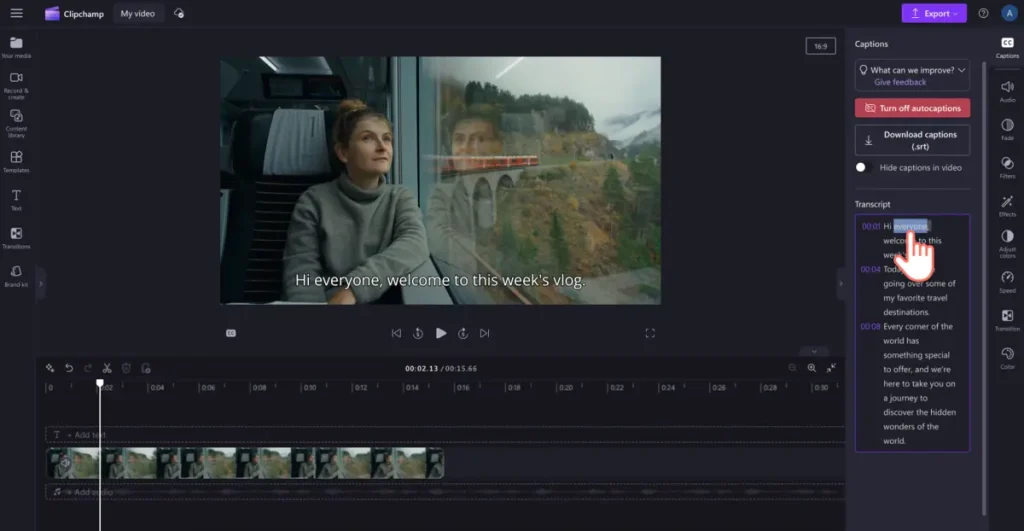Skip to the end of video
1024x531 pixels.
point(485,333)
